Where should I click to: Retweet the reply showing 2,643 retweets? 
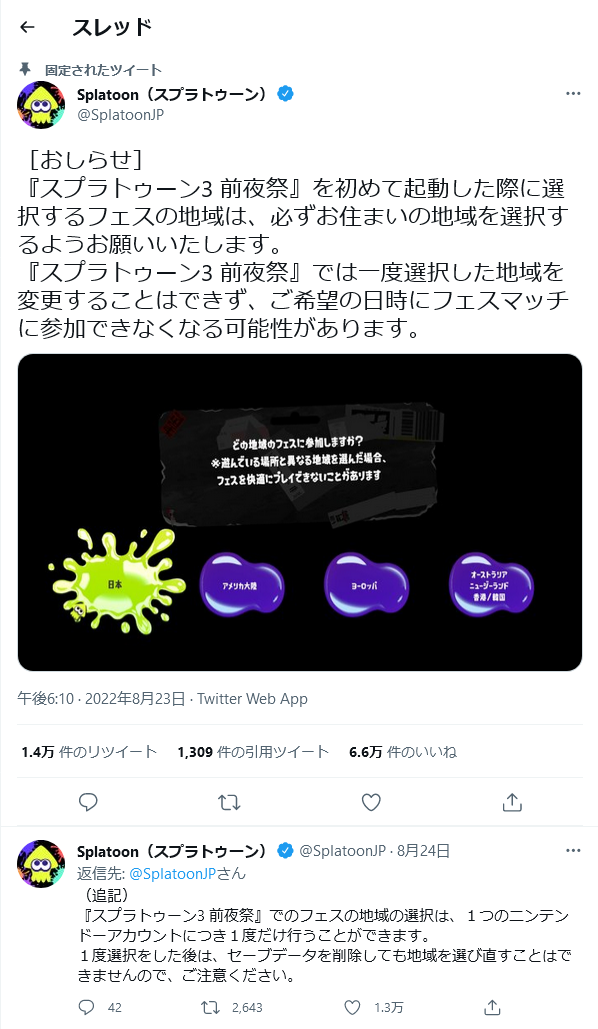pyautogui.click(x=213, y=1007)
